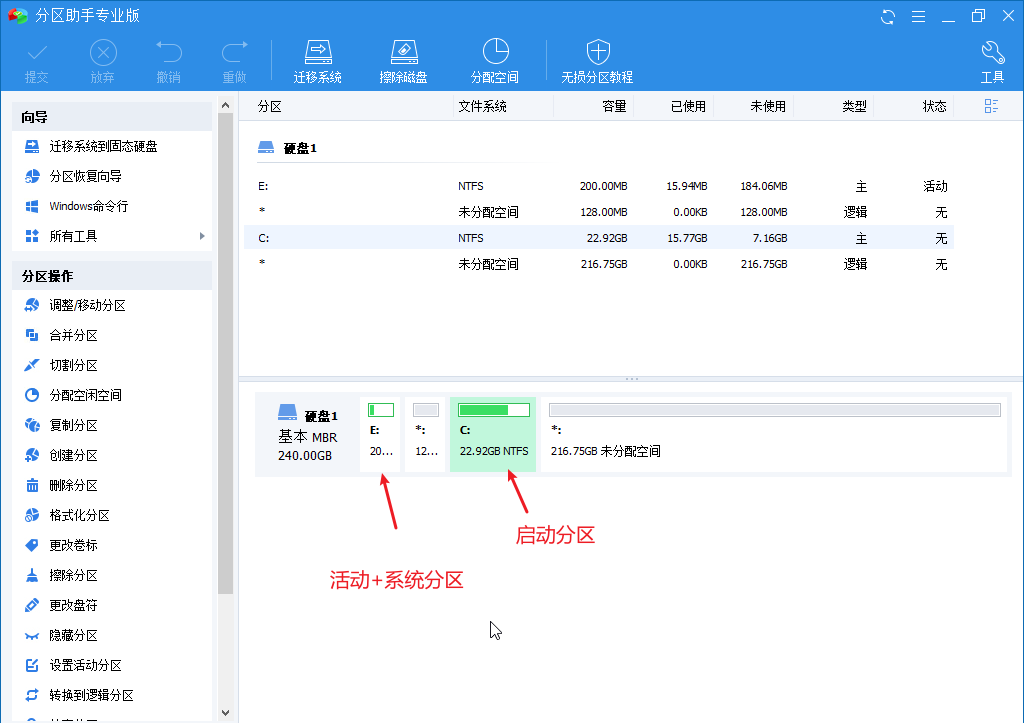Image resolution: width=1024 pixels, height=723 pixels.
Task: Open 迁移系统 migrate system tool
Action: point(317,63)
